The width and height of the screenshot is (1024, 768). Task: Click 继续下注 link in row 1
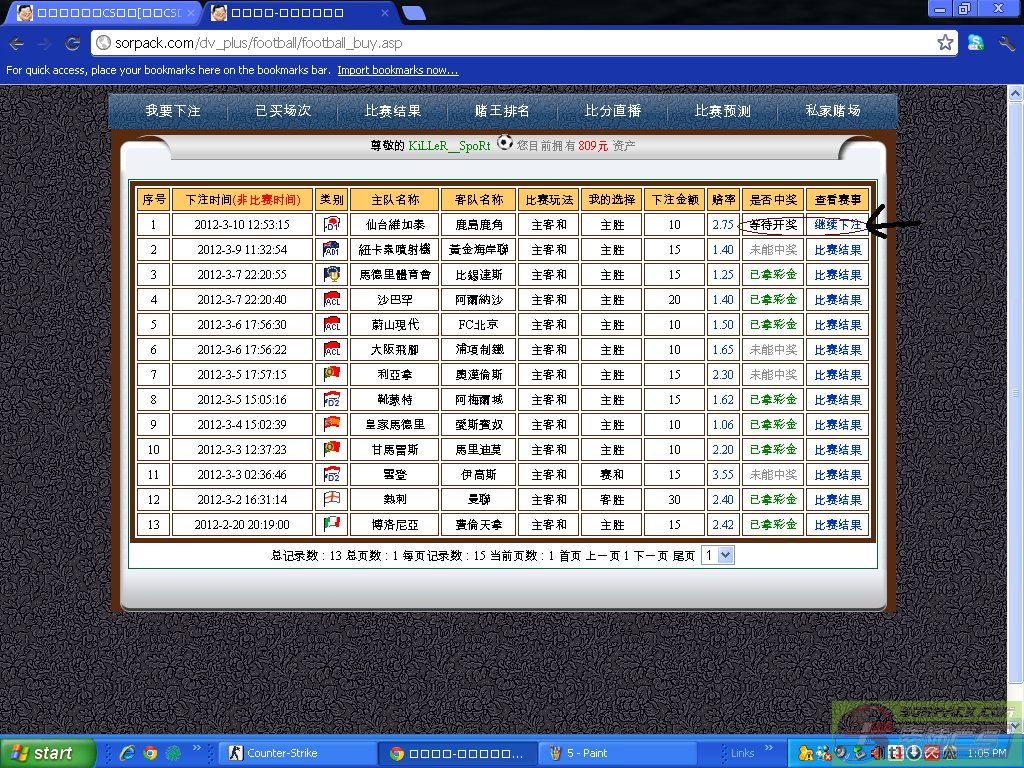[x=837, y=225]
